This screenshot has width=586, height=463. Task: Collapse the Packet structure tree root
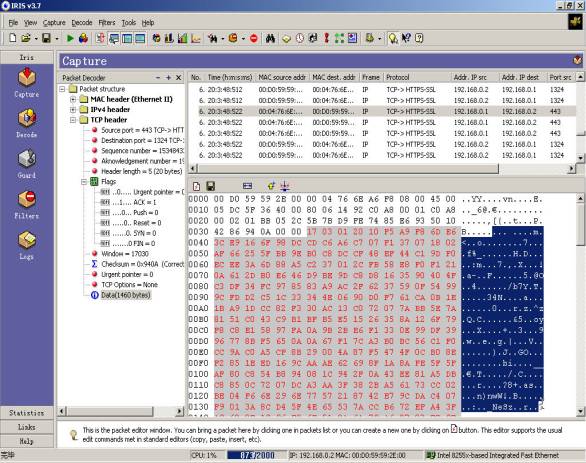click(x=62, y=89)
